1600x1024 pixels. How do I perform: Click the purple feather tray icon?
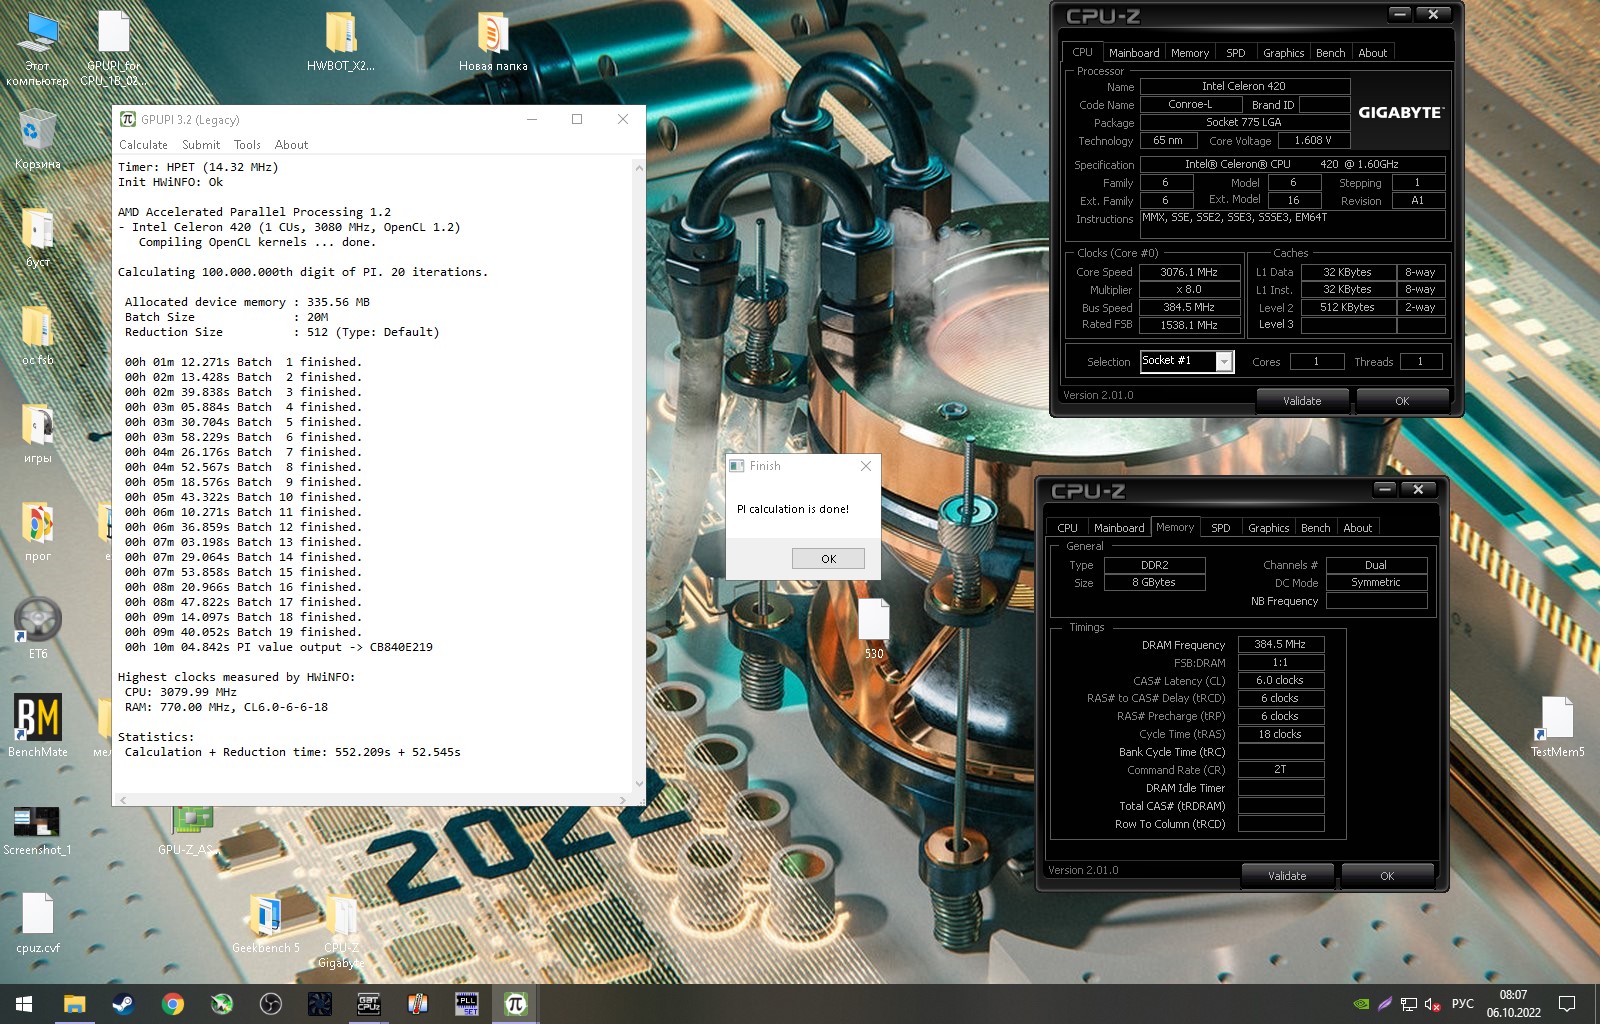[1385, 1004]
